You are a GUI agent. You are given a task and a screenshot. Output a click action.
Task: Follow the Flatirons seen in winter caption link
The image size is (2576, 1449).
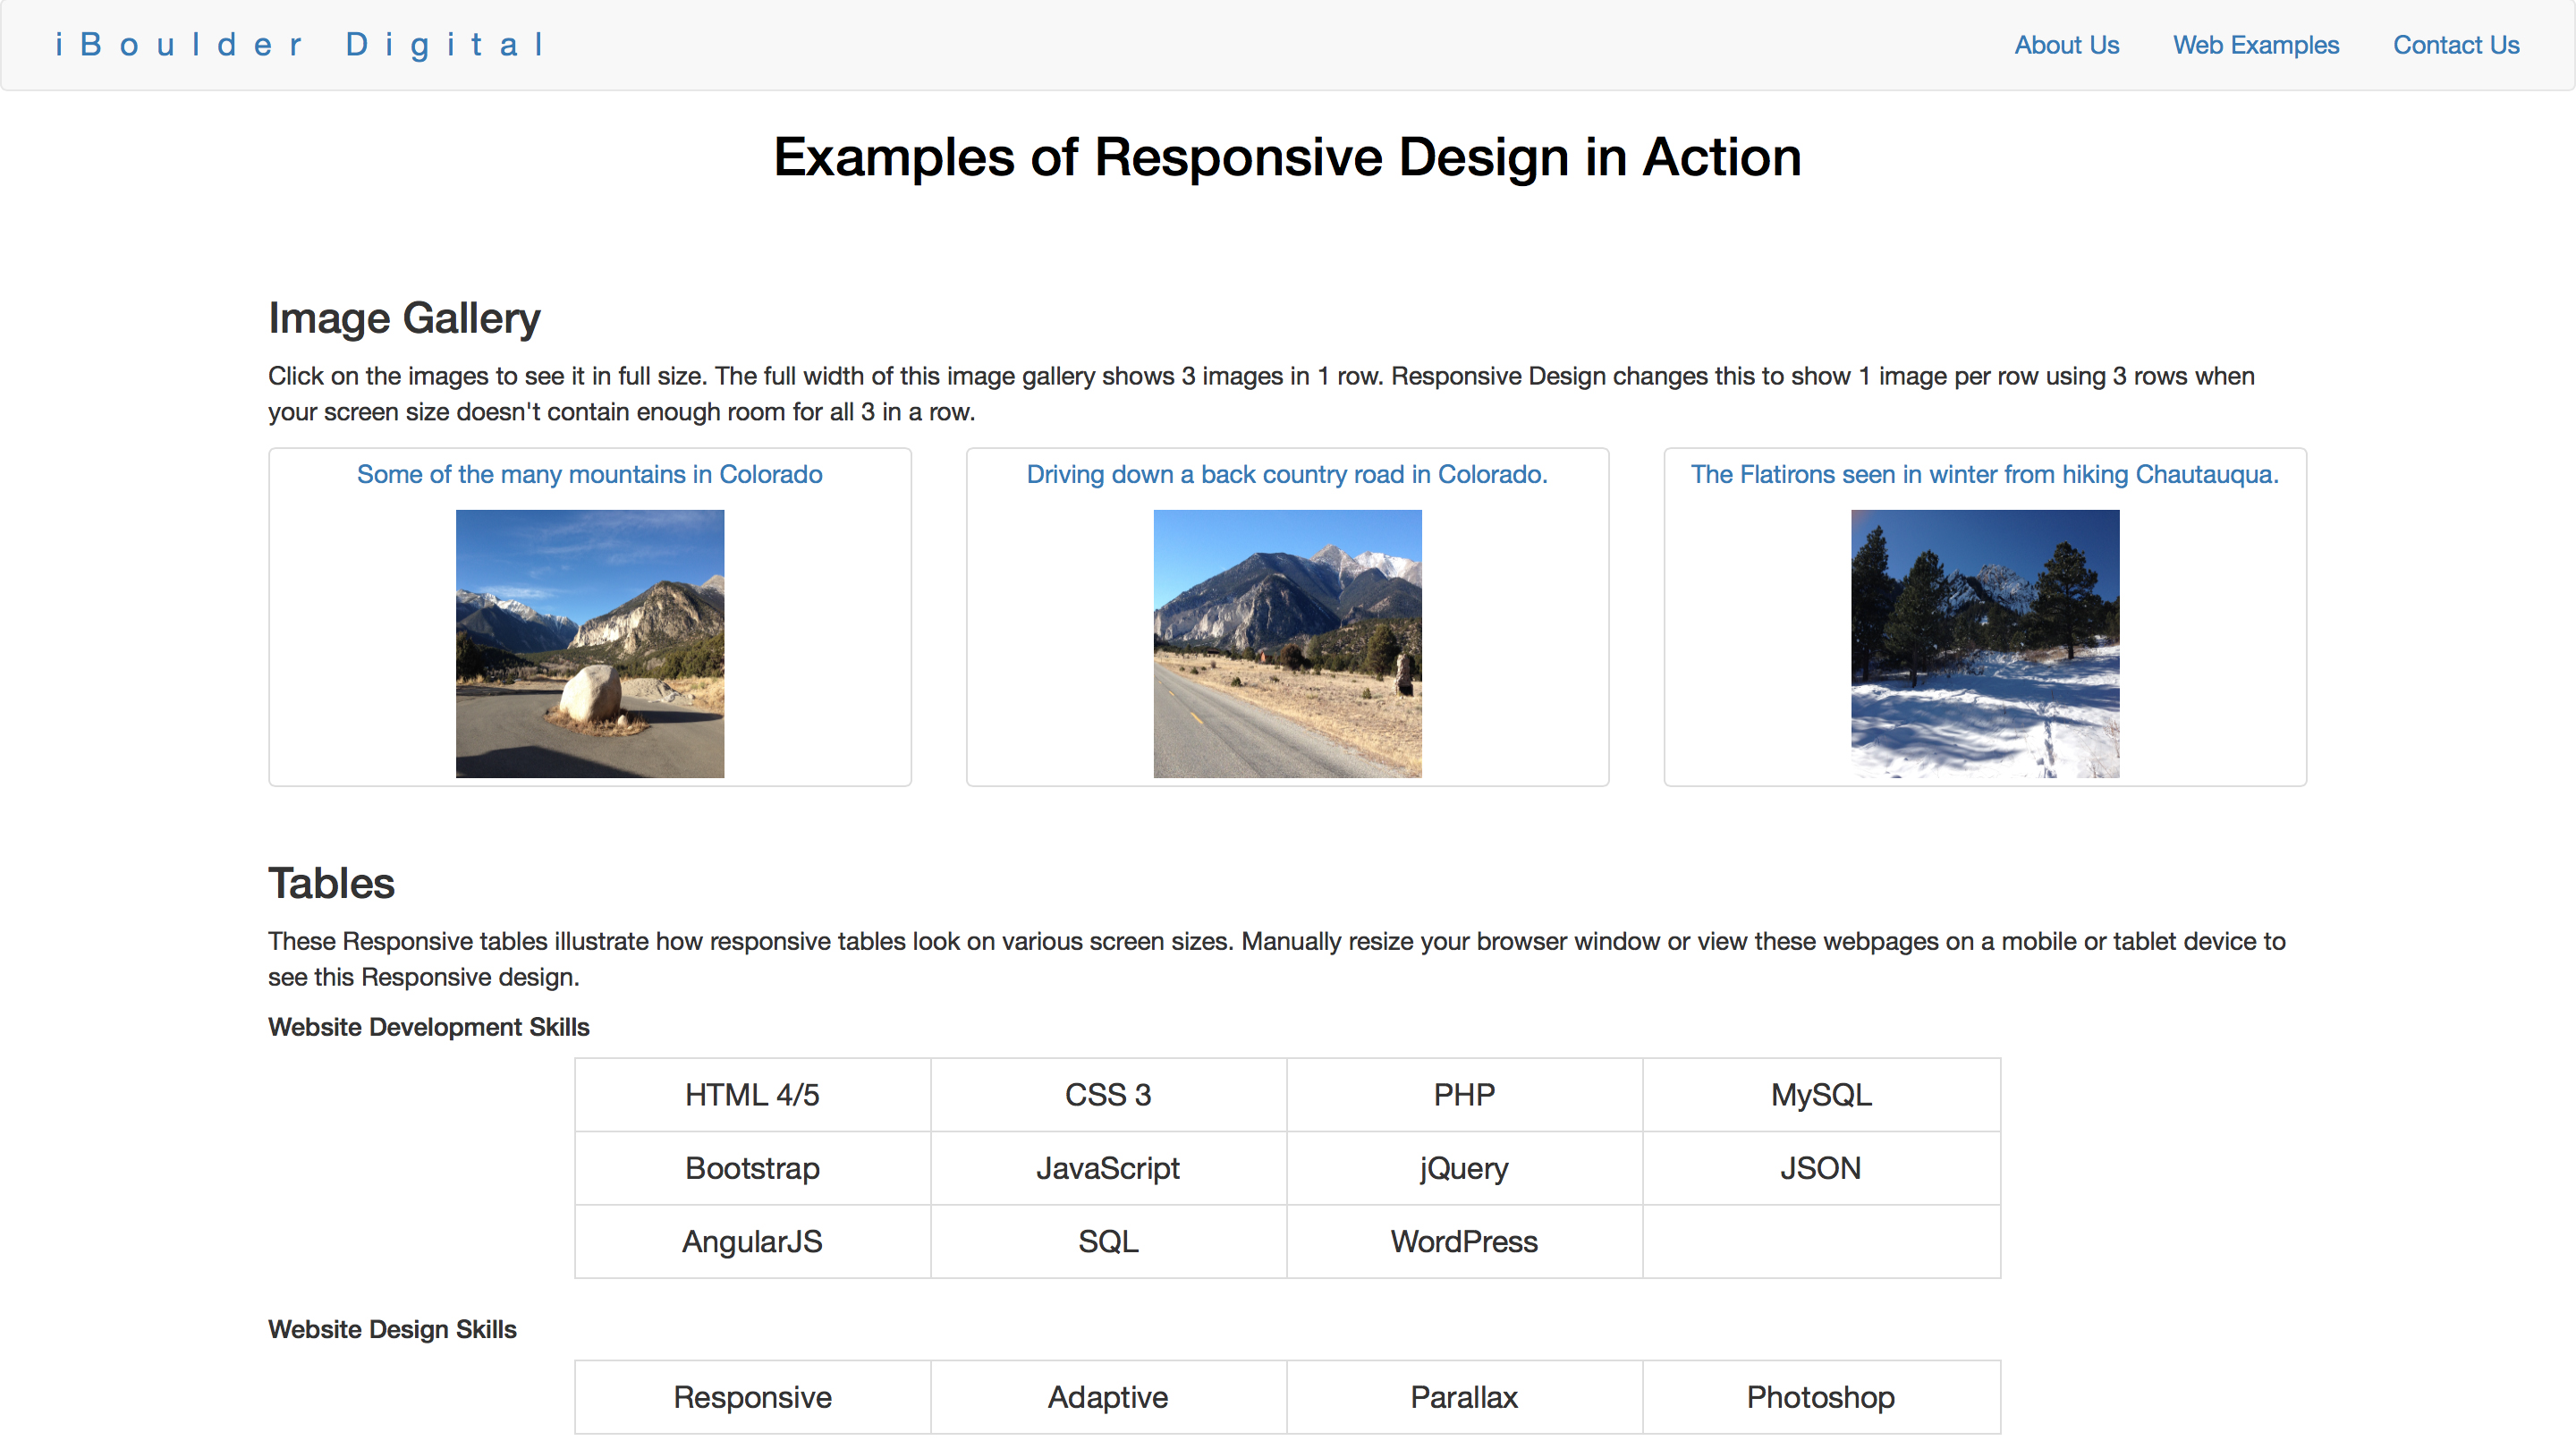pyautogui.click(x=1984, y=474)
